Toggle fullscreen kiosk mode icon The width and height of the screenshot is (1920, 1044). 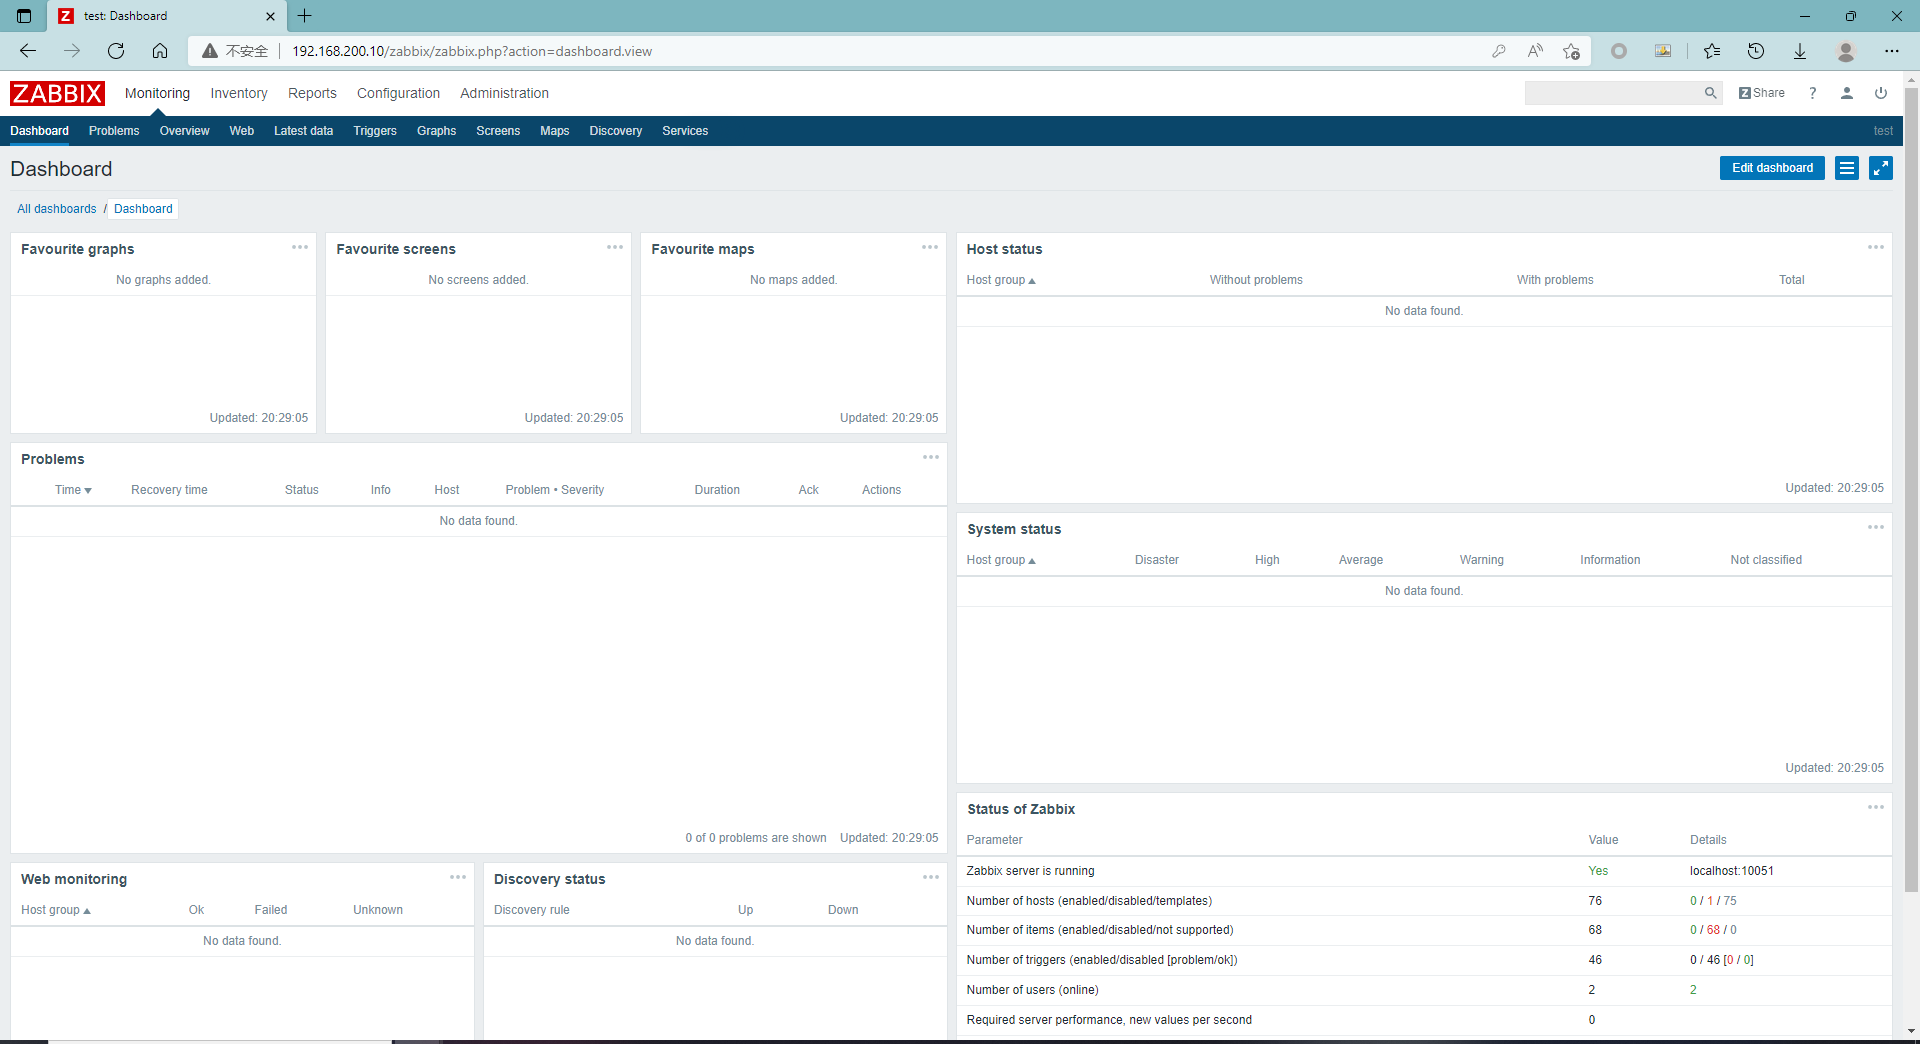[1881, 168]
